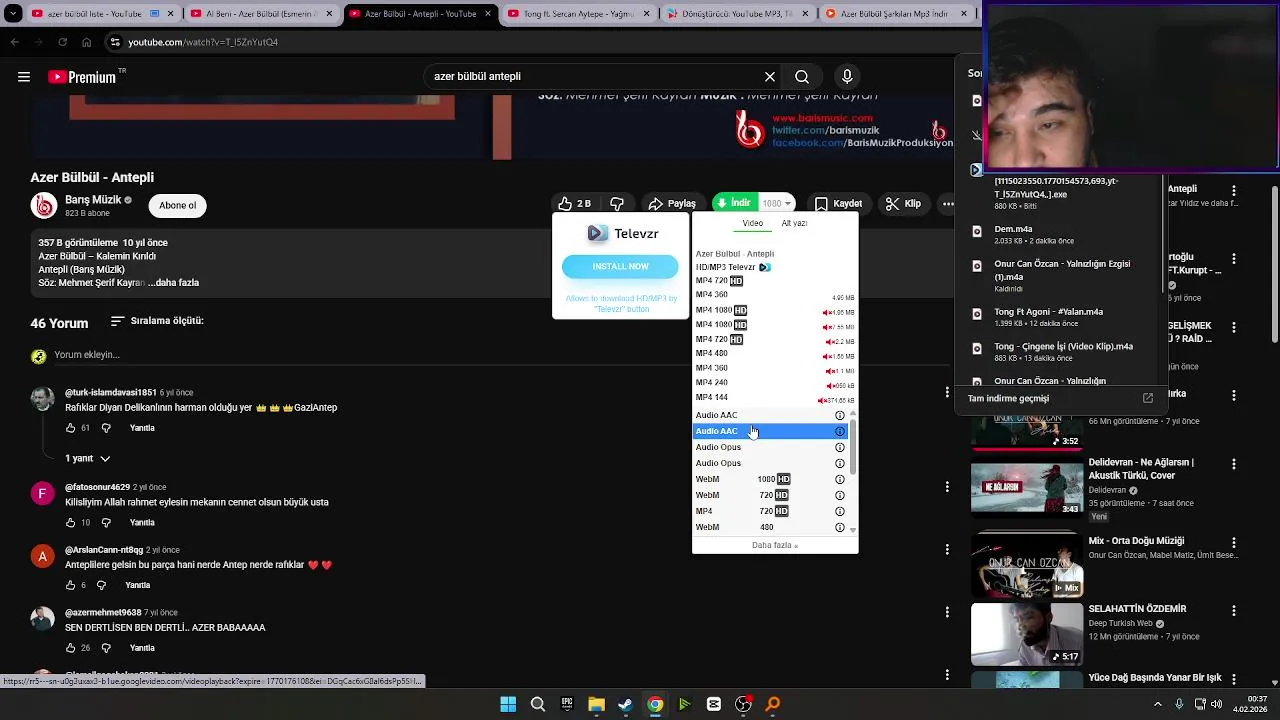Click the search magnifier button

pos(802,77)
